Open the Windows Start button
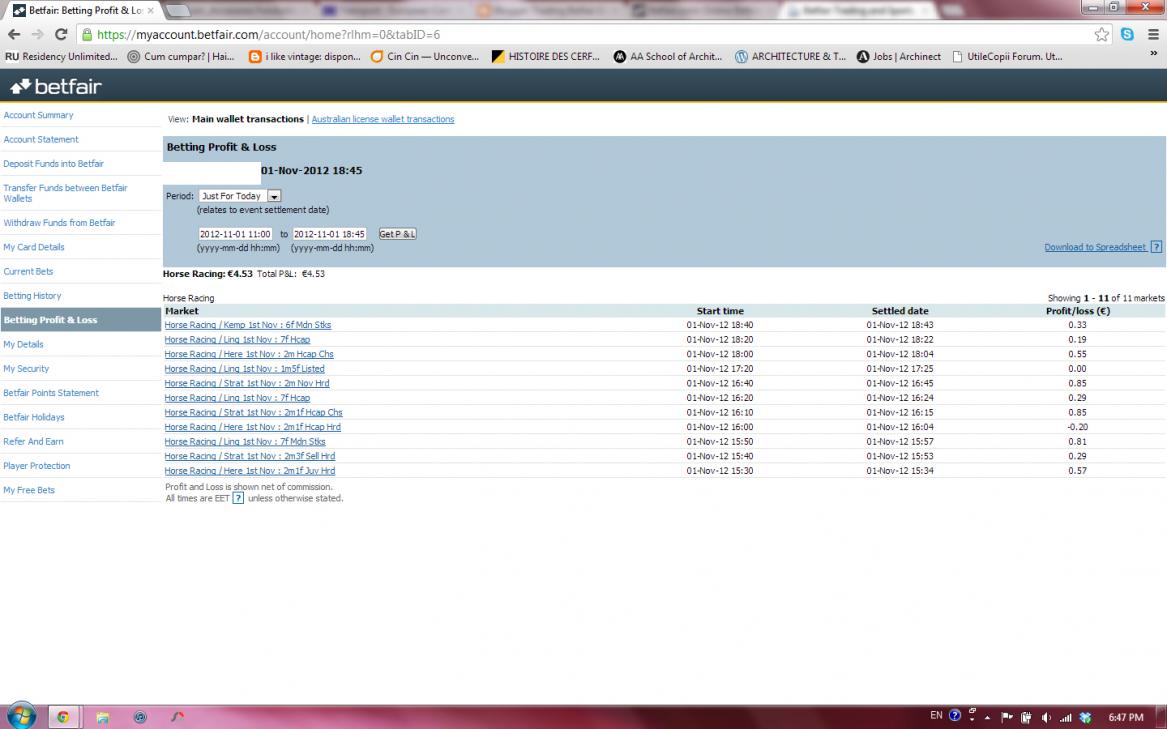The image size is (1167, 729). click(21, 716)
